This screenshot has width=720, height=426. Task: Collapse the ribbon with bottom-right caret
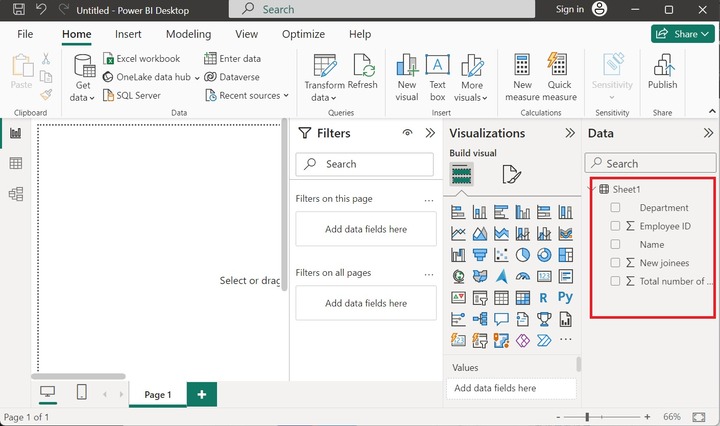tap(712, 111)
